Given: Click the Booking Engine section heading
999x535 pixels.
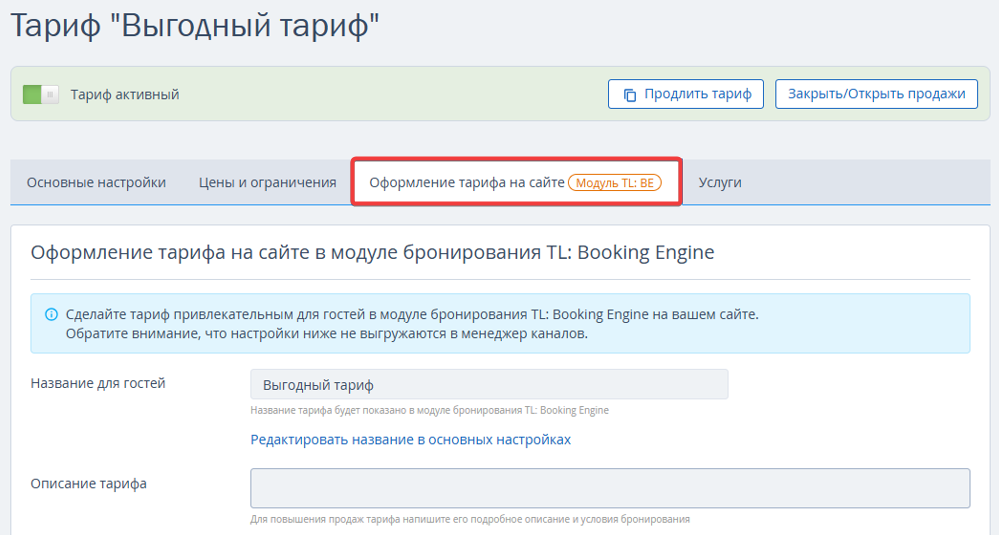Looking at the screenshot, I should 372,253.
